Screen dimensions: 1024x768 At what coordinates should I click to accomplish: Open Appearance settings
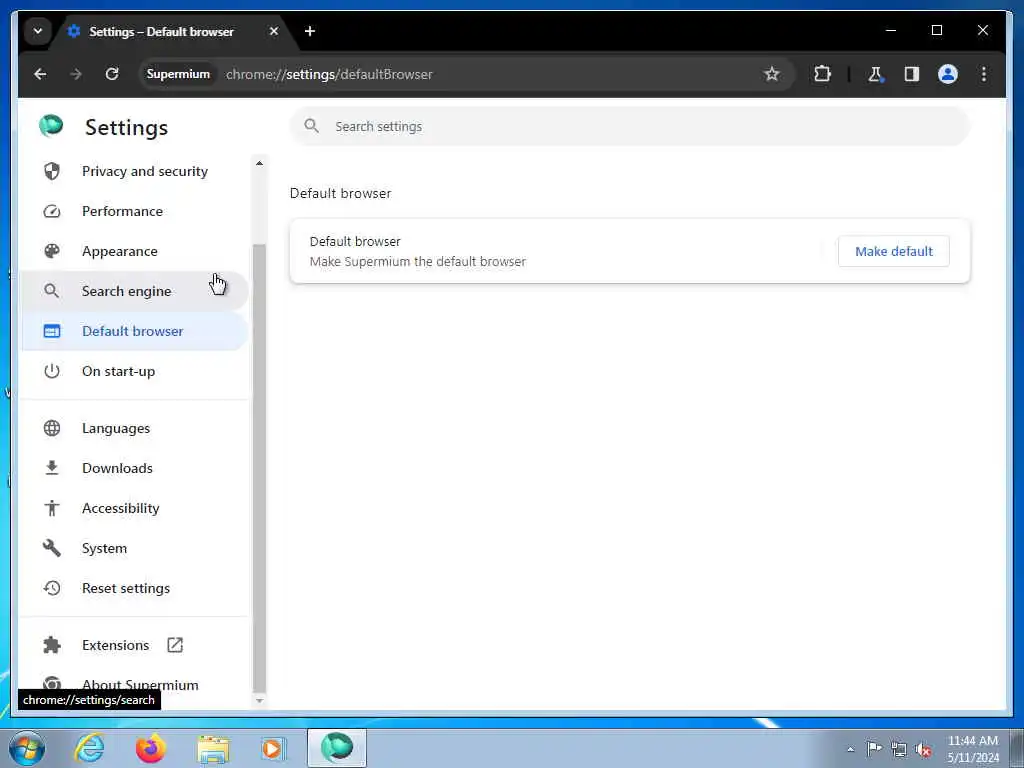[x=133, y=251]
